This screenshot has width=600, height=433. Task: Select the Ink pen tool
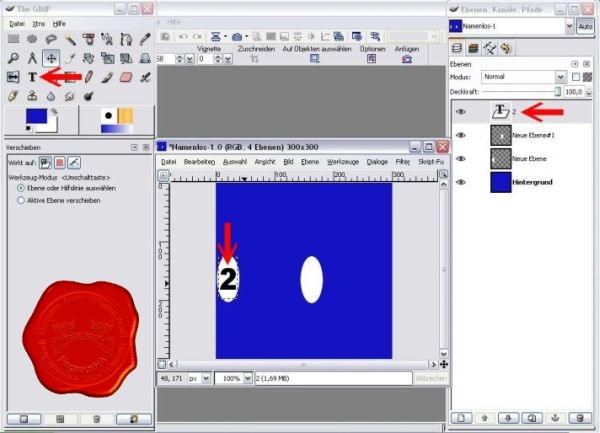click(x=13, y=96)
